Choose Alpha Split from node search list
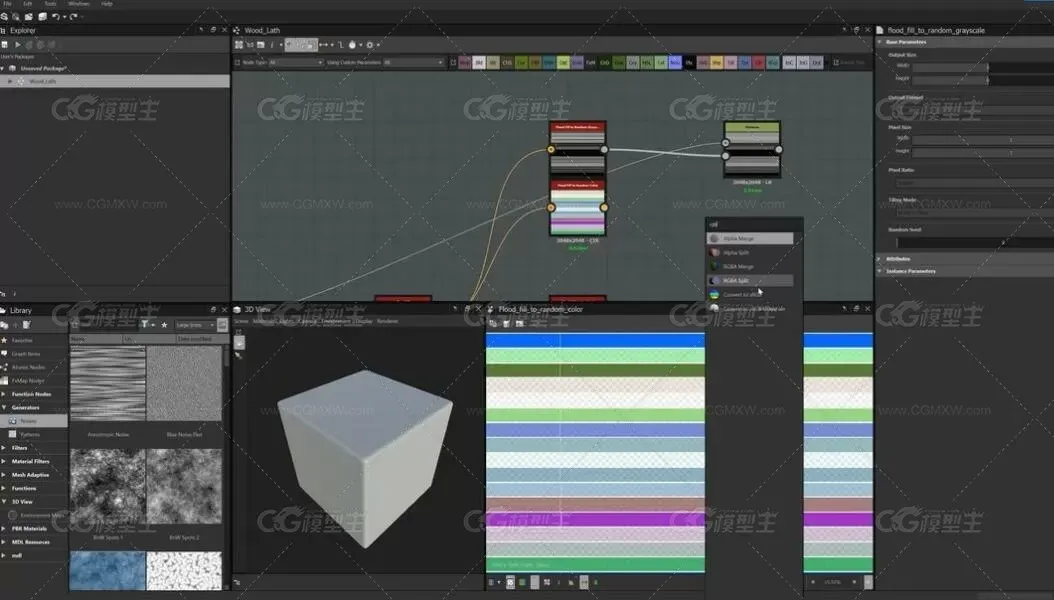1054x600 pixels. point(750,253)
